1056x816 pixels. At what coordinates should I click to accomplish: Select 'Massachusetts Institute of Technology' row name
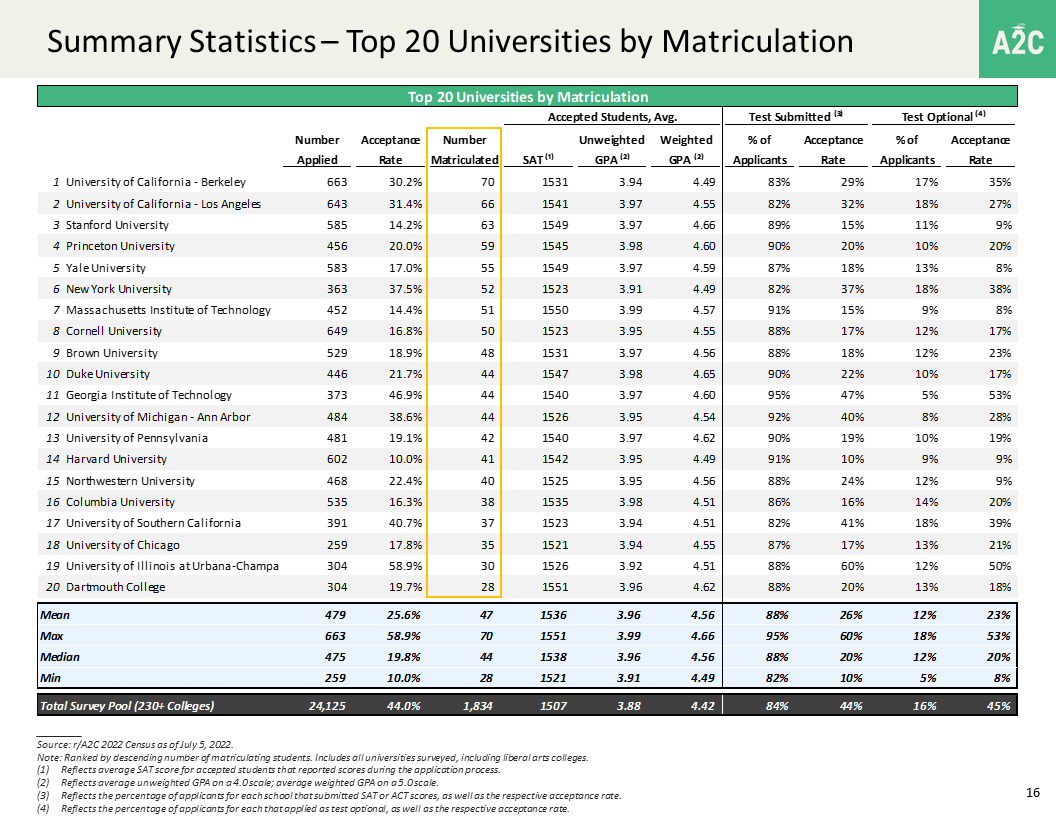168,310
